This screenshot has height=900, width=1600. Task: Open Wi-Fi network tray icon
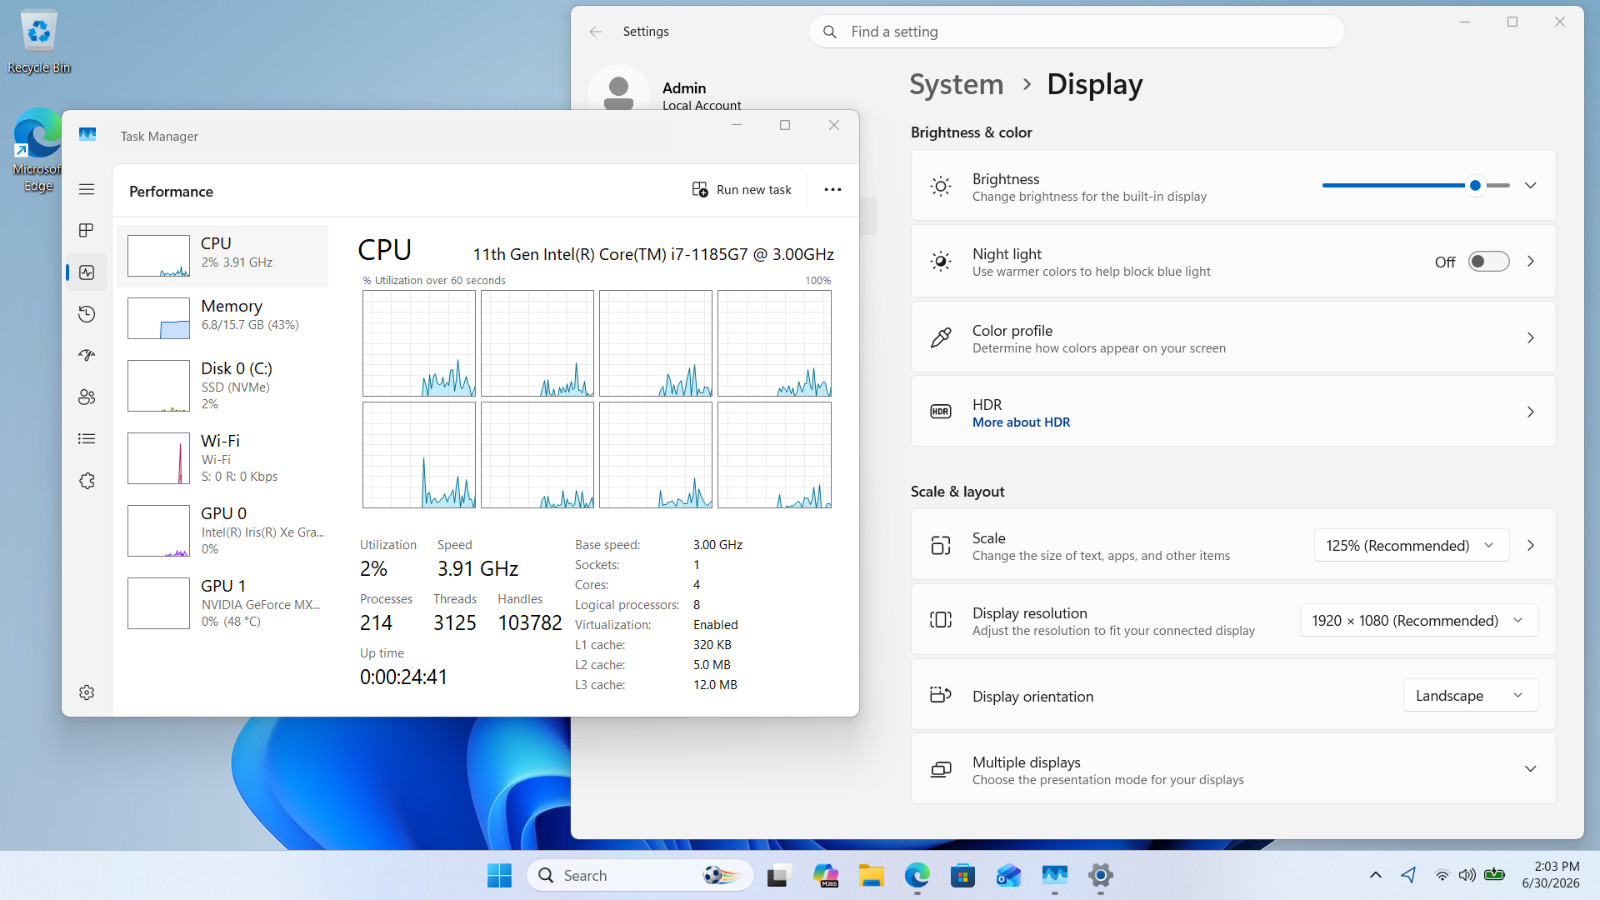tap(1442, 875)
